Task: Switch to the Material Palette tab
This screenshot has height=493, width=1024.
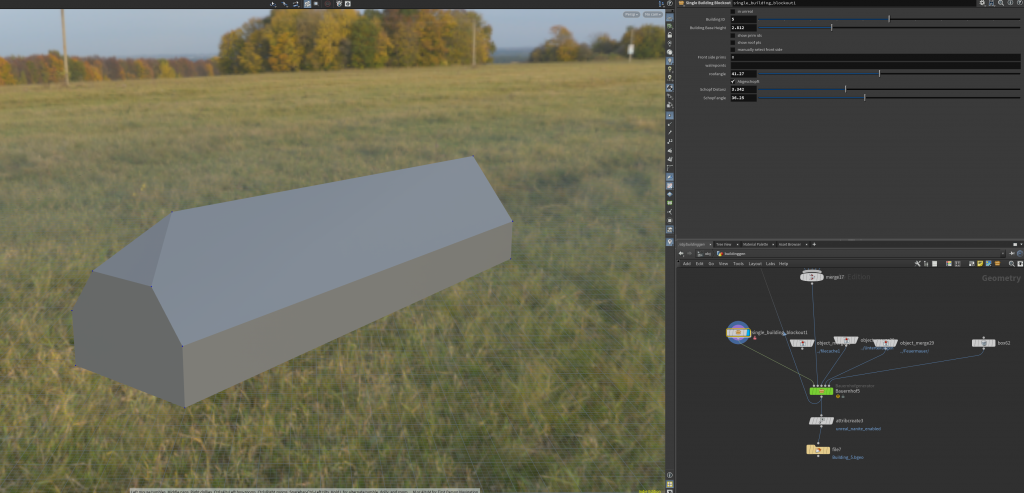Action: tap(755, 244)
